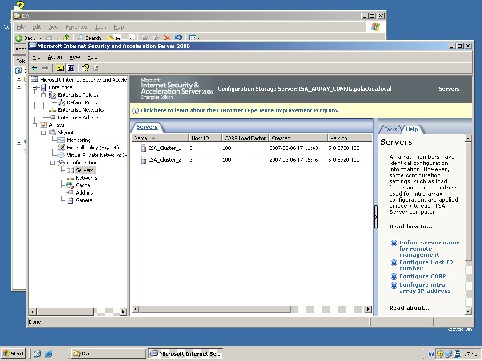Toggle the Show/Hide Console Tree toolbar icon

[x=71, y=68]
